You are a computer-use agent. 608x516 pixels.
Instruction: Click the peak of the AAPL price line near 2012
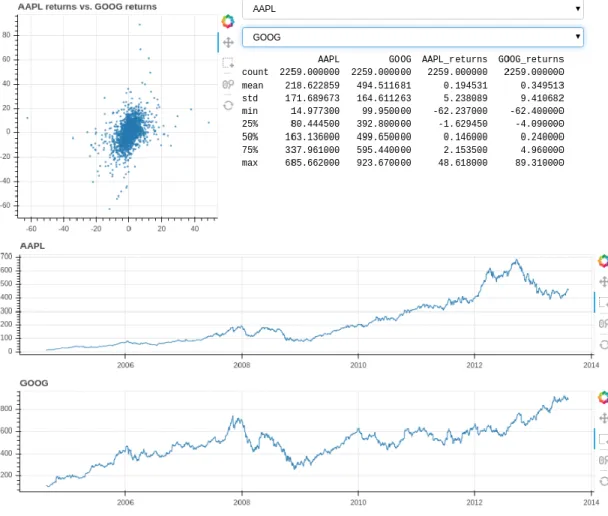coord(516,261)
